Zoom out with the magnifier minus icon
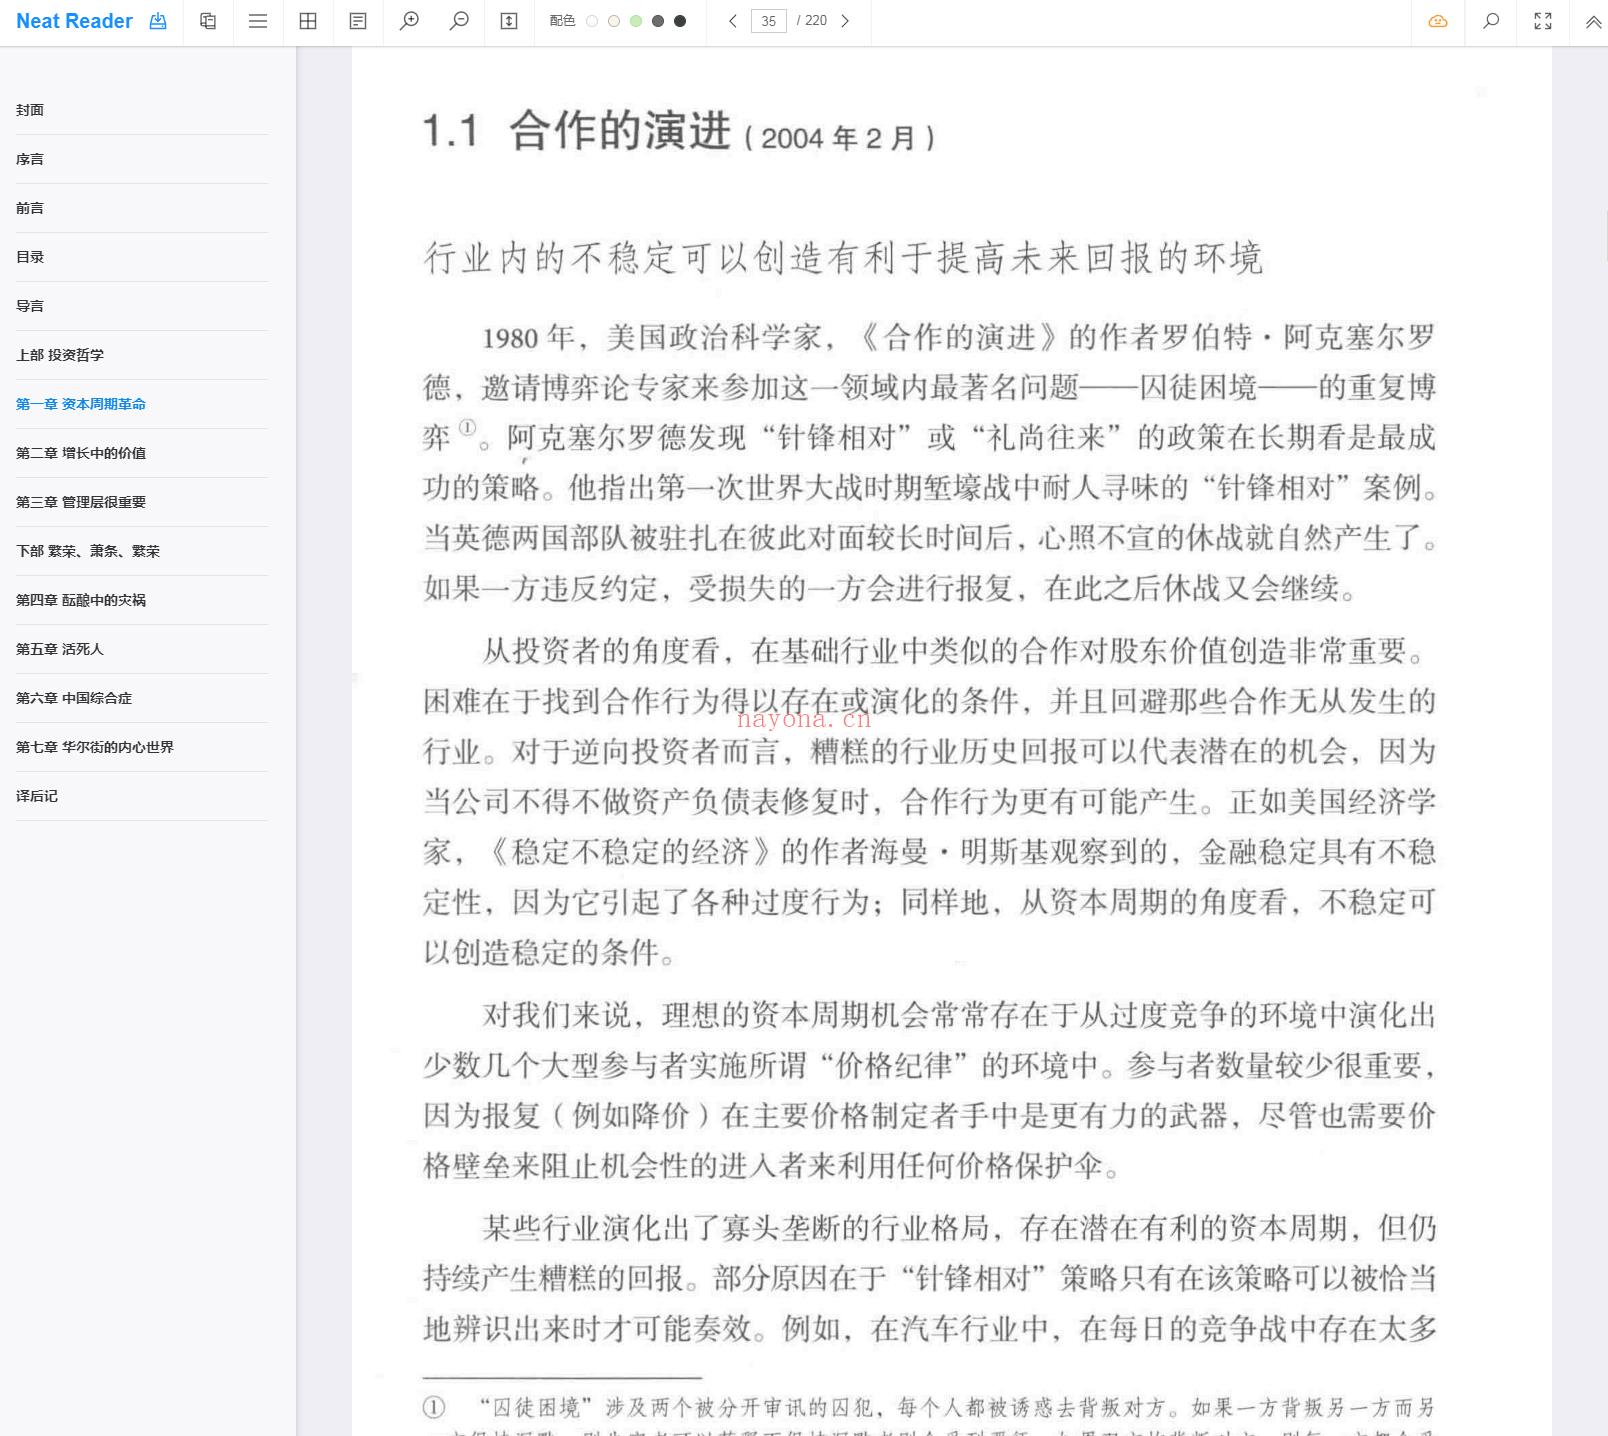The image size is (1608, 1436). [x=459, y=21]
